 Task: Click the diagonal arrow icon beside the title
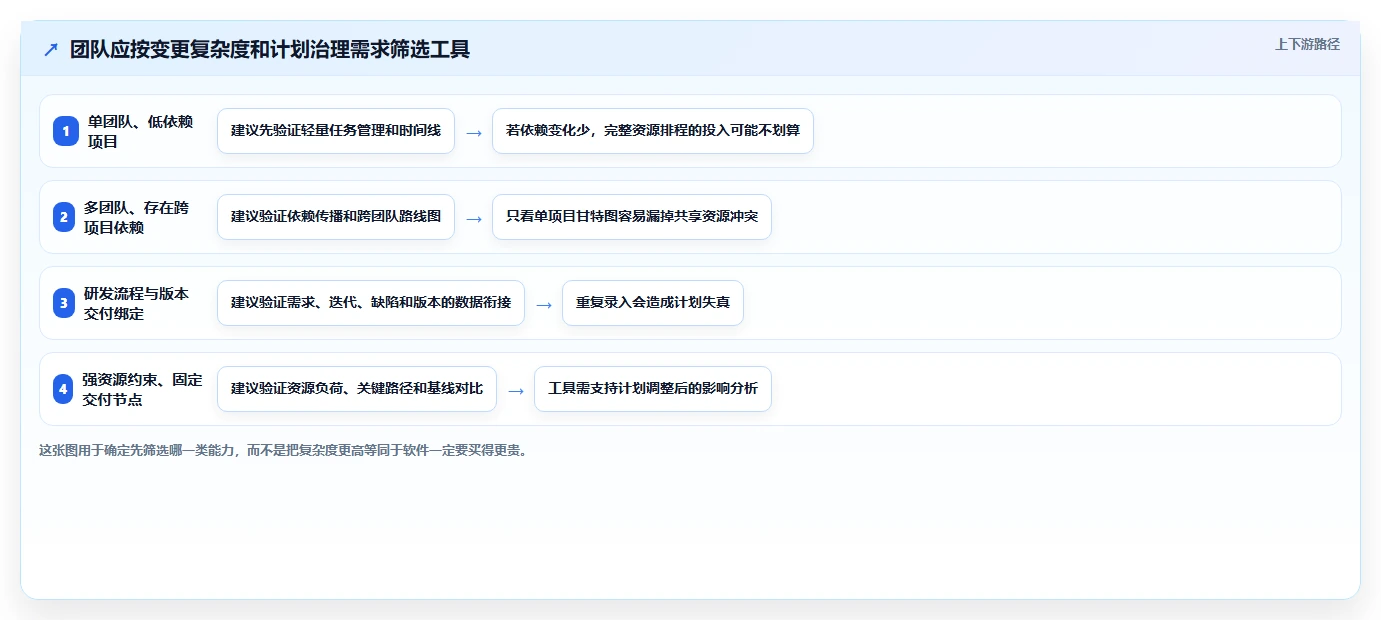click(51, 49)
